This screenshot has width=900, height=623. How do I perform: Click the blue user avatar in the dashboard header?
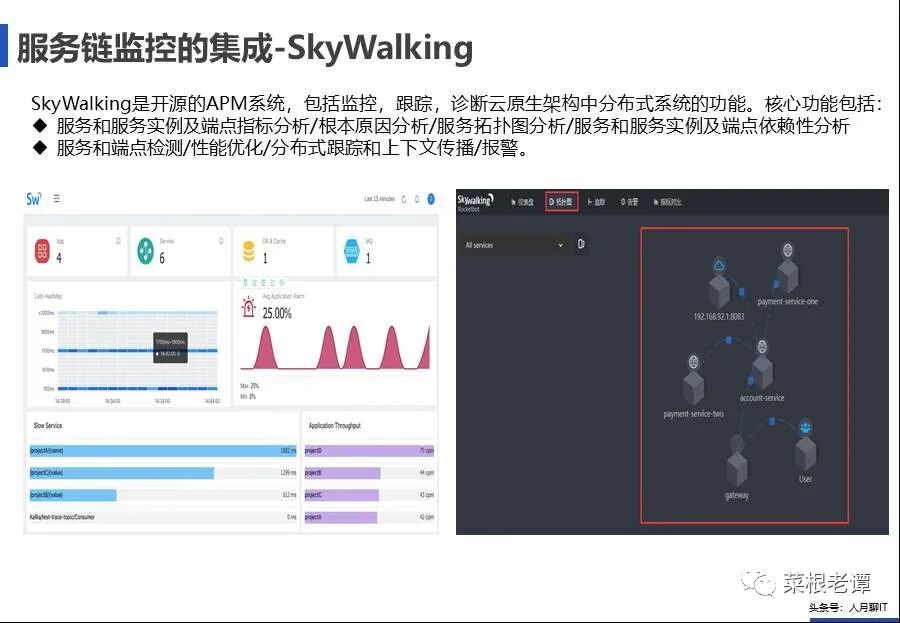point(431,199)
